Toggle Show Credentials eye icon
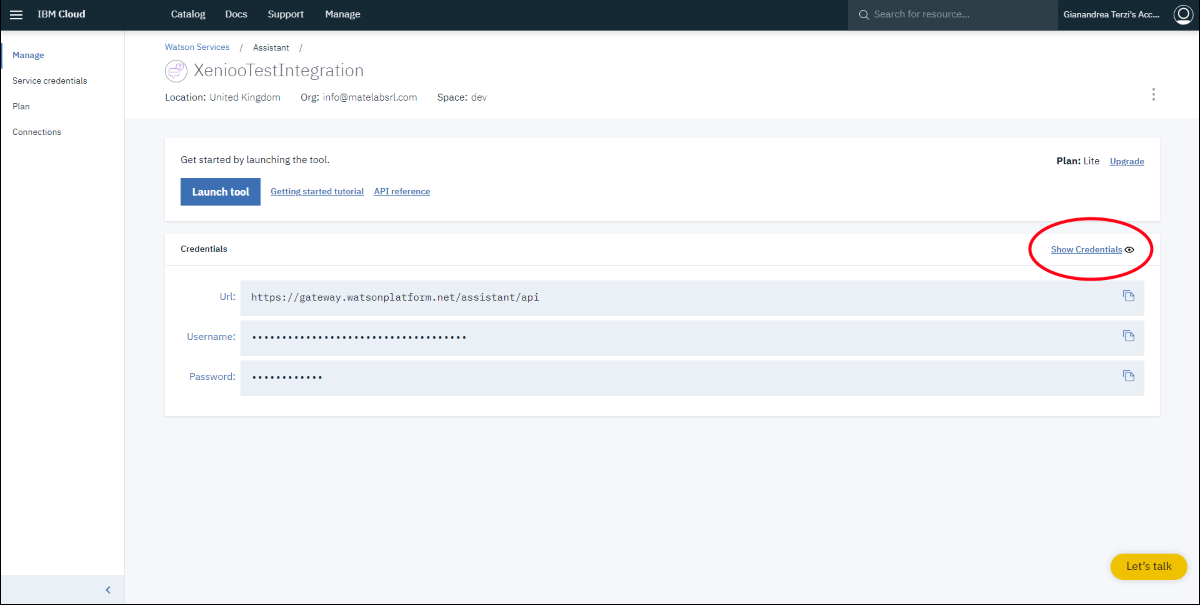Viewport: 1200px width, 605px height. (1129, 250)
